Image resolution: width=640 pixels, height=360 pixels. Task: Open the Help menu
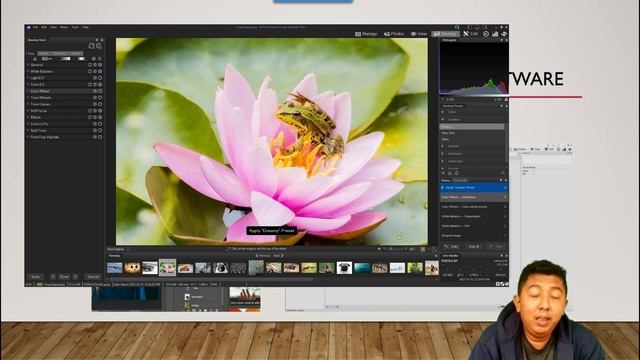tap(85, 27)
